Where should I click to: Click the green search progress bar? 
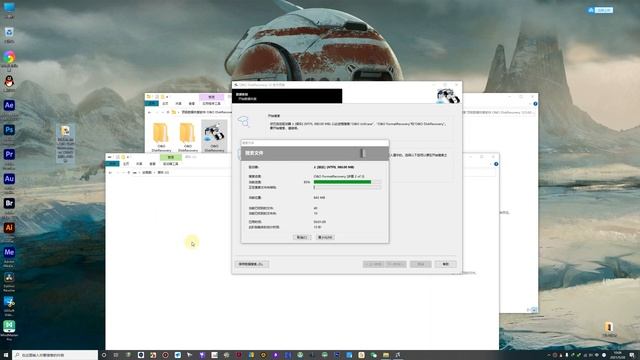click(x=347, y=182)
